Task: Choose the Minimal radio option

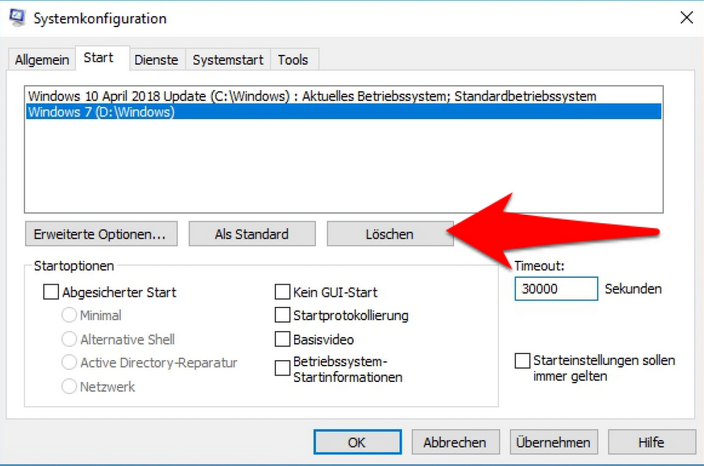Action: tap(69, 315)
